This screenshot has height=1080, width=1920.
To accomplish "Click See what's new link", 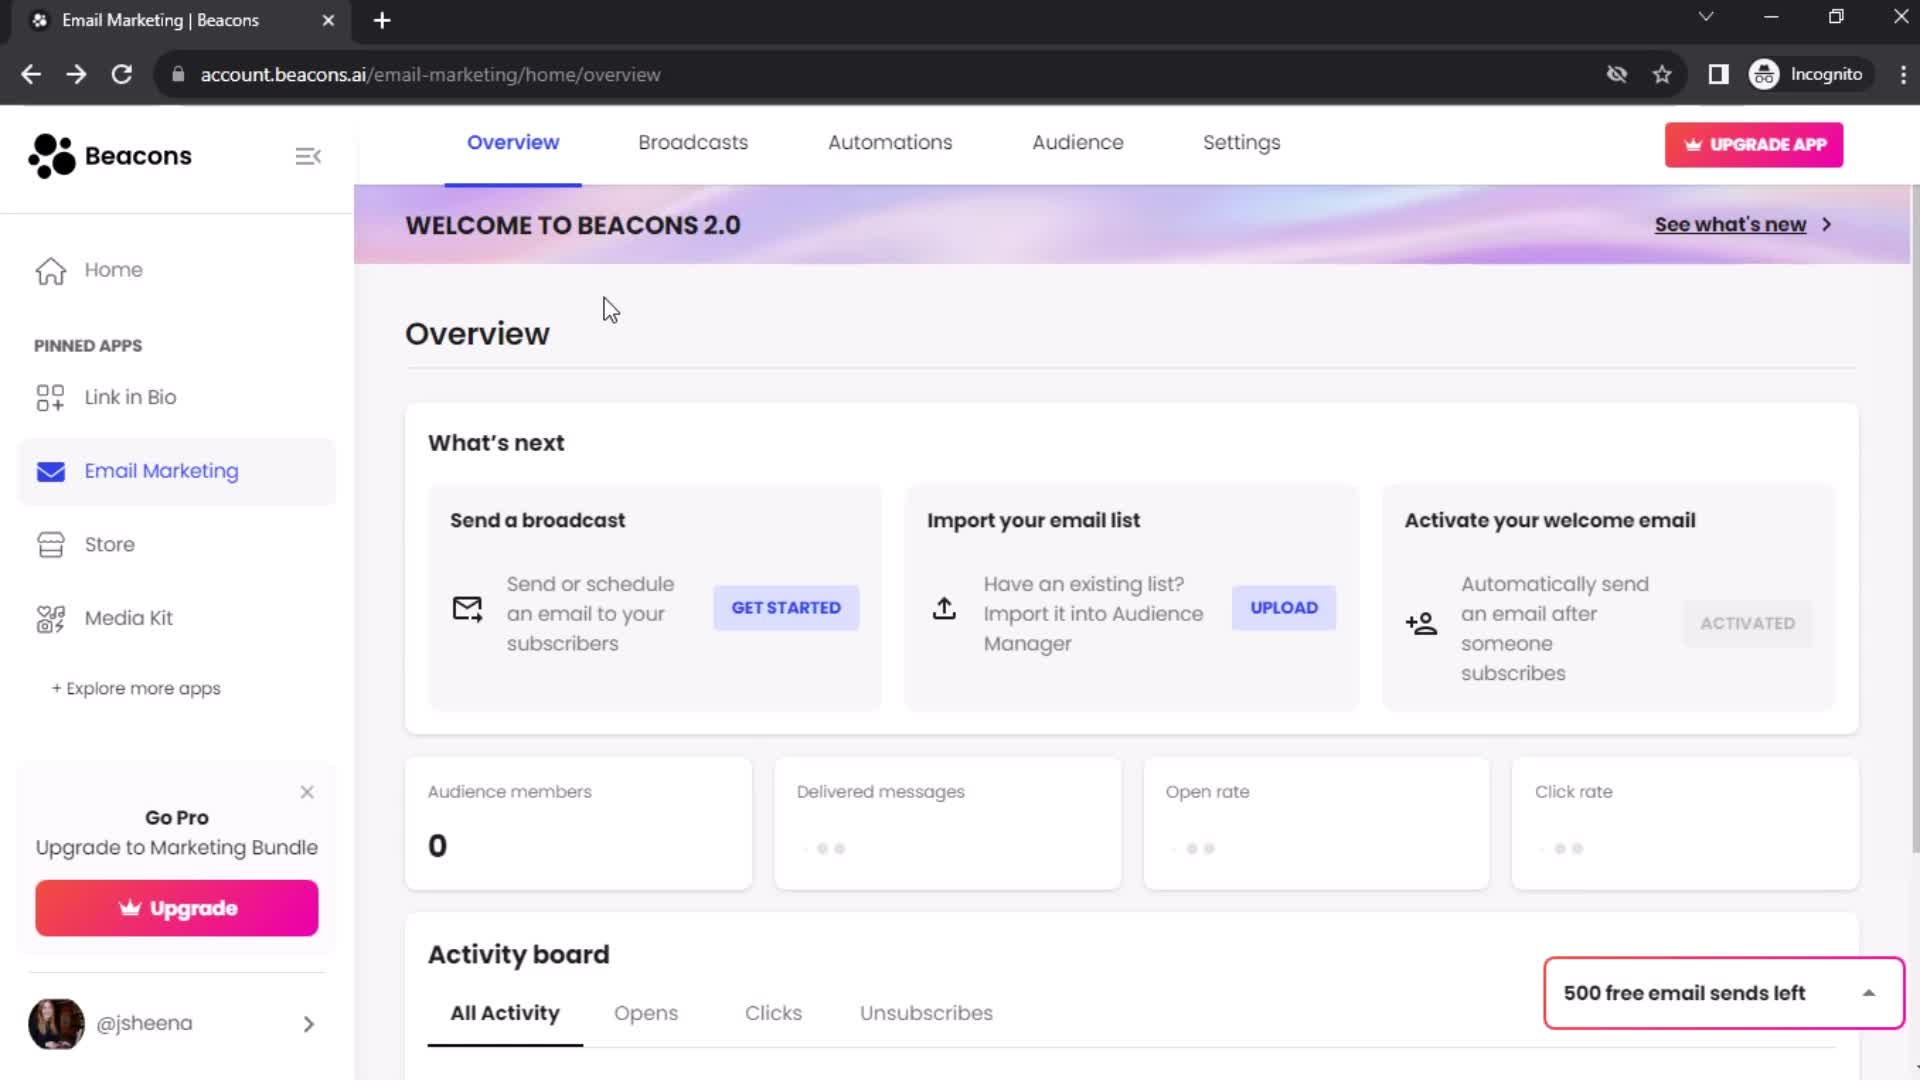I will pyautogui.click(x=1730, y=224).
